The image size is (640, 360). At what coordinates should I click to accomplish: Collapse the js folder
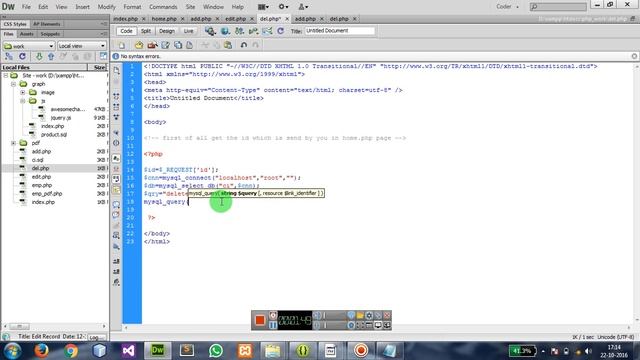pos(23,101)
